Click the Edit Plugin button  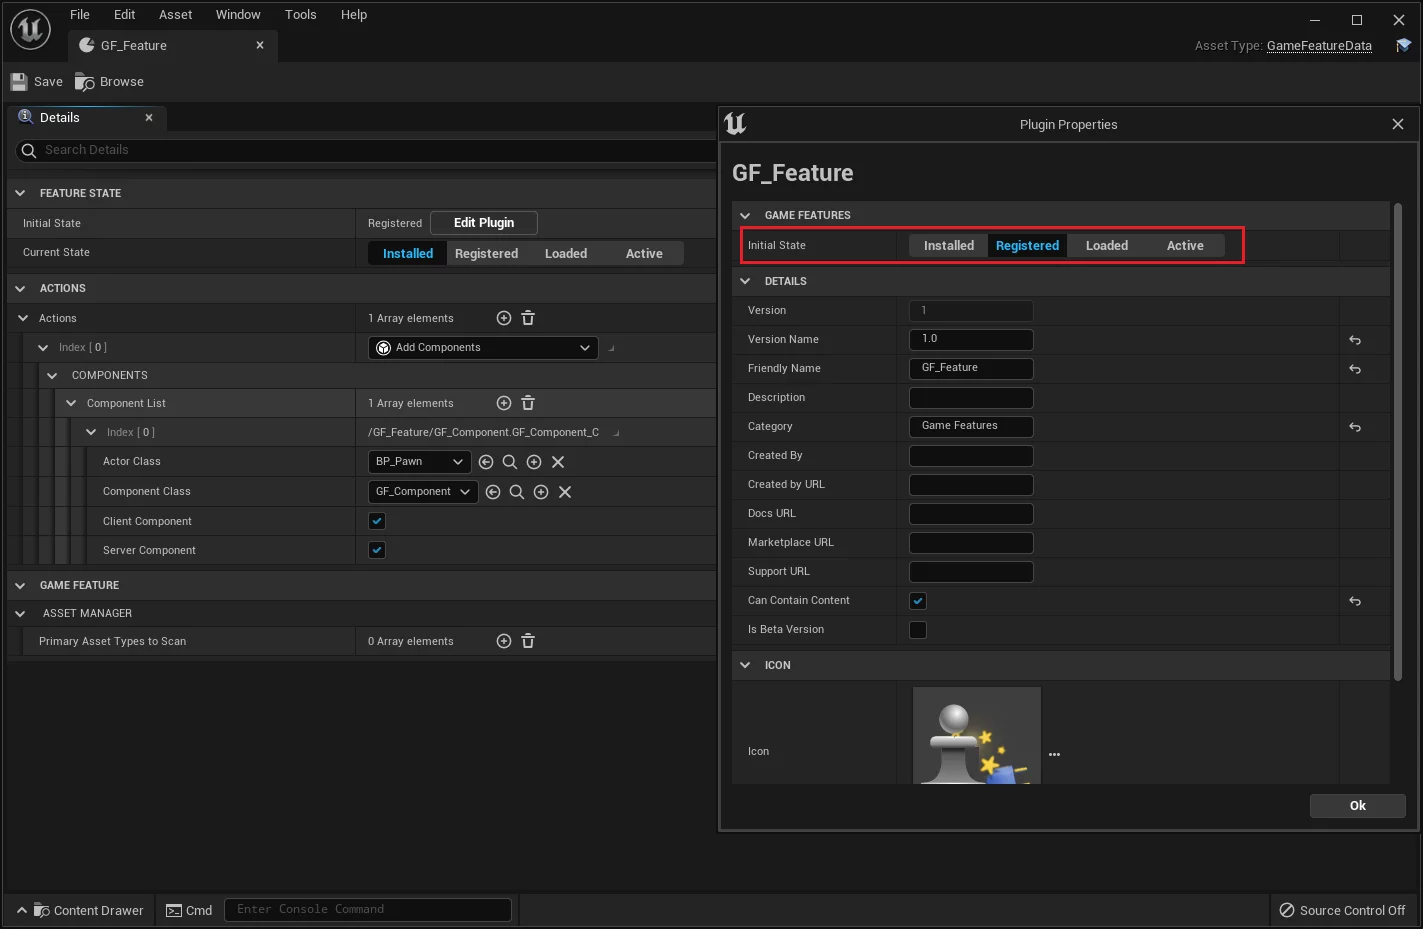coord(484,223)
